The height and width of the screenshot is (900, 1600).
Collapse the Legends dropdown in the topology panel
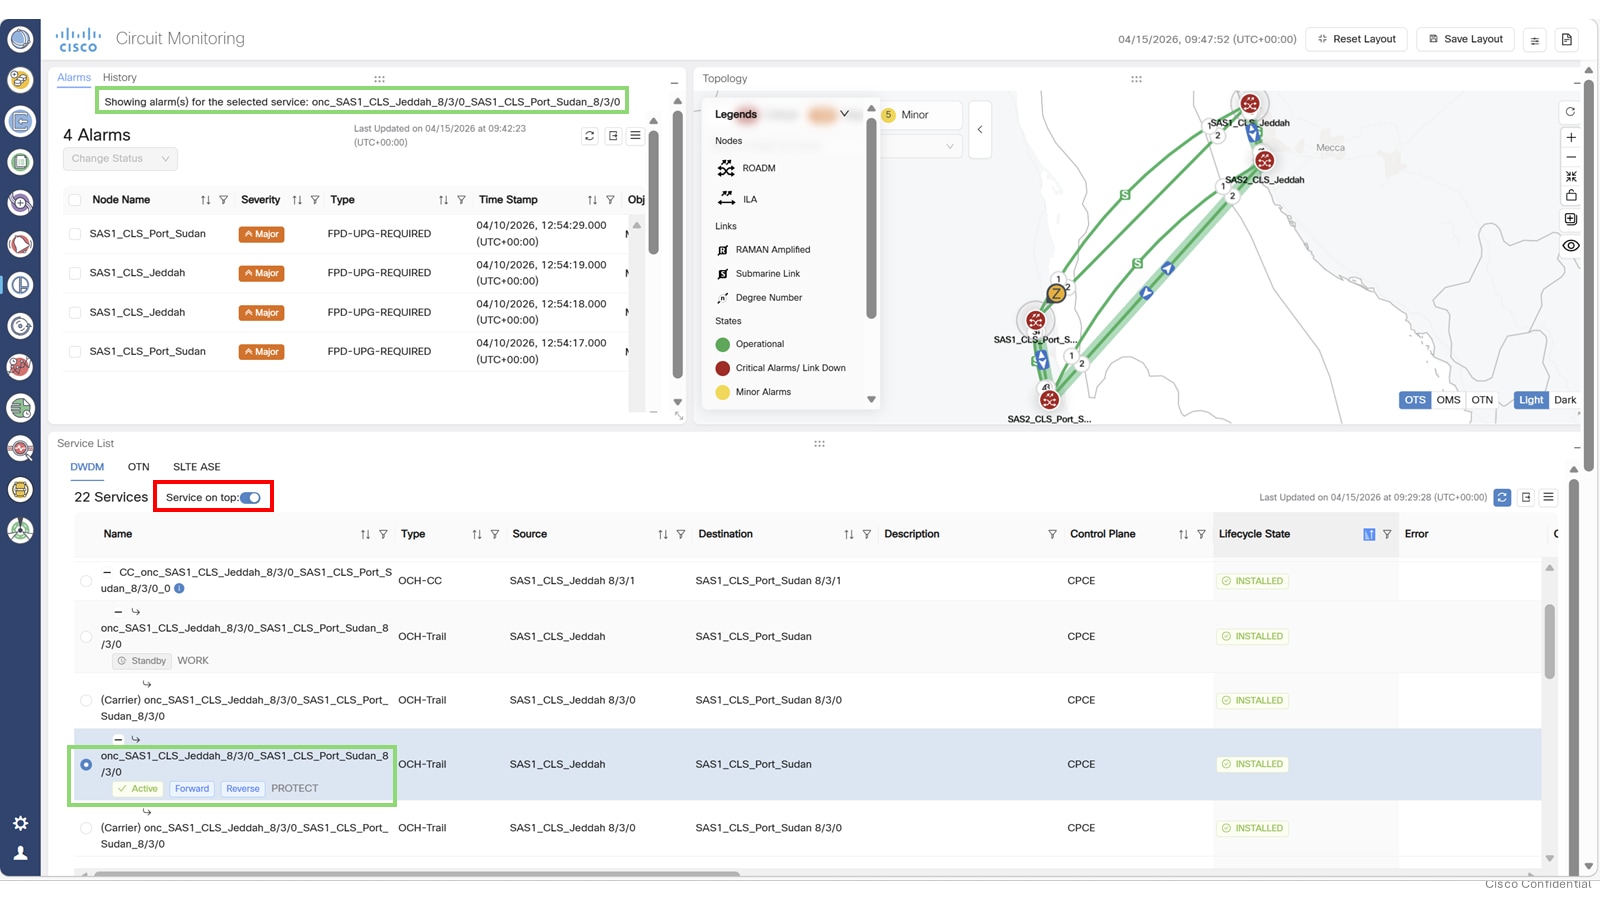(843, 114)
